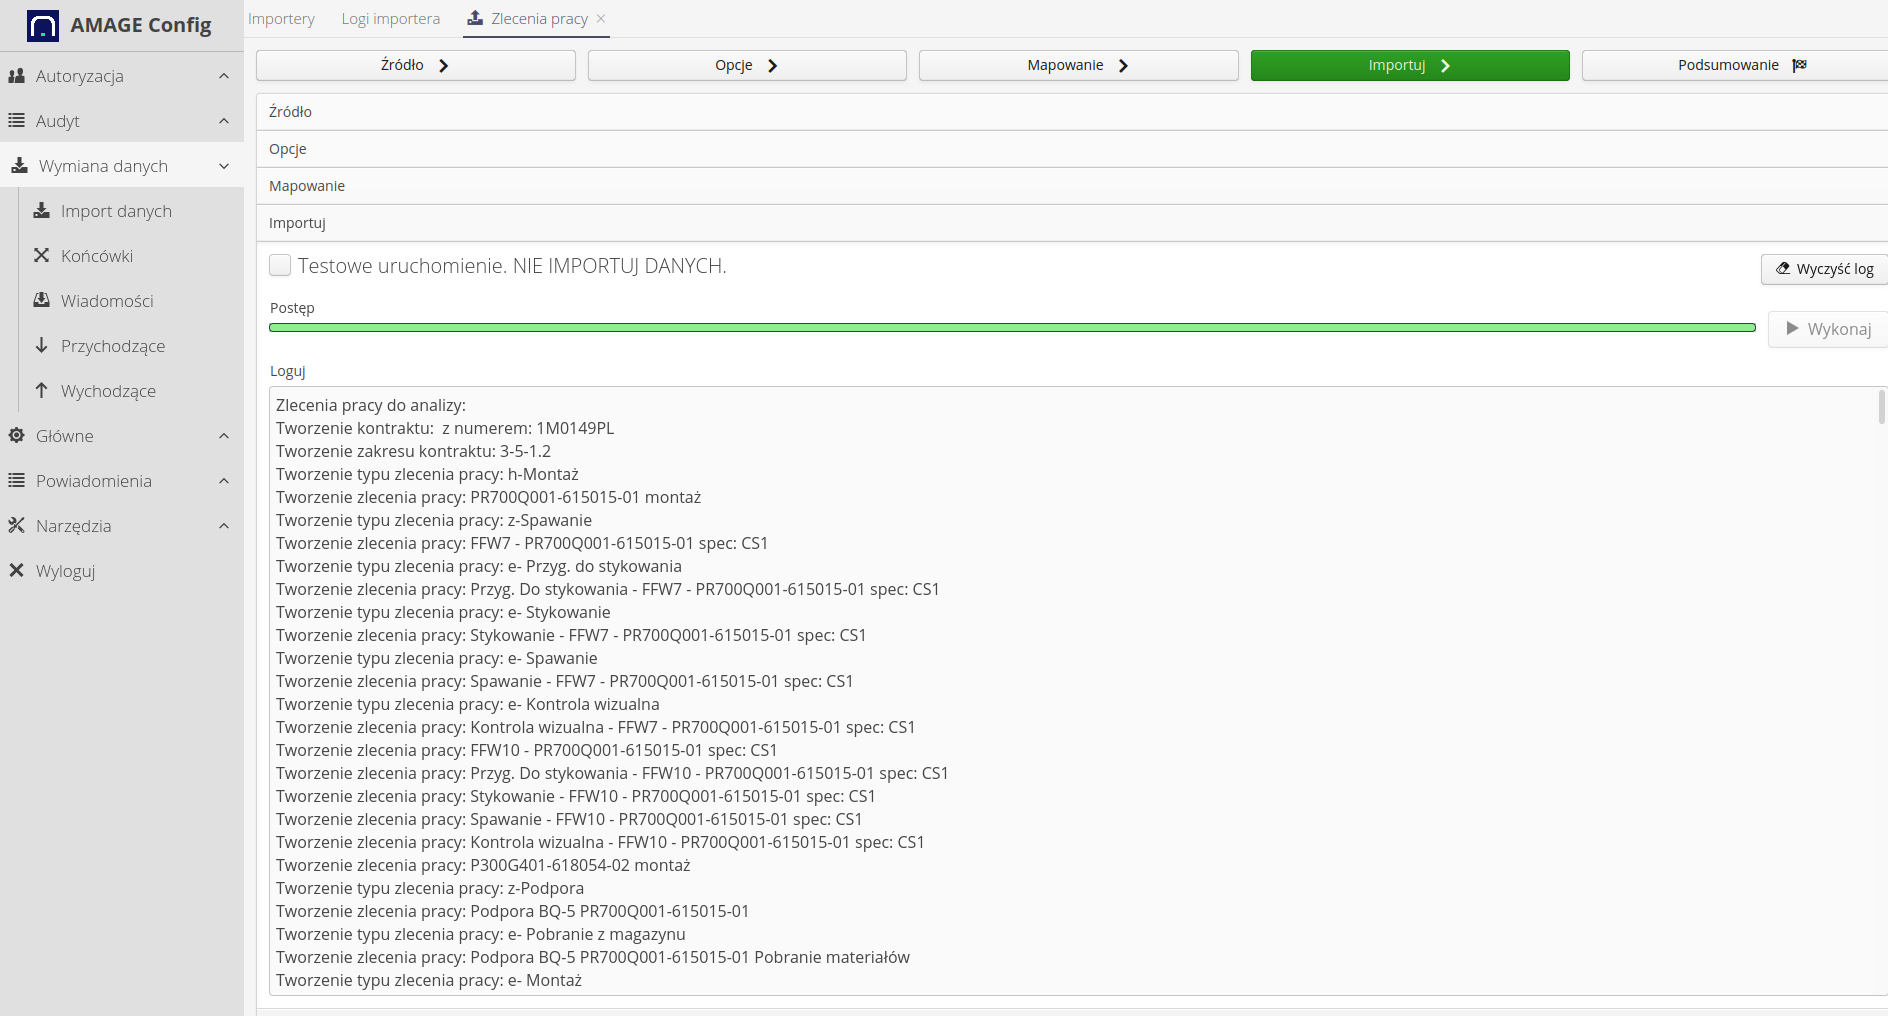Click the Końcówki cross icon

pos(41,256)
